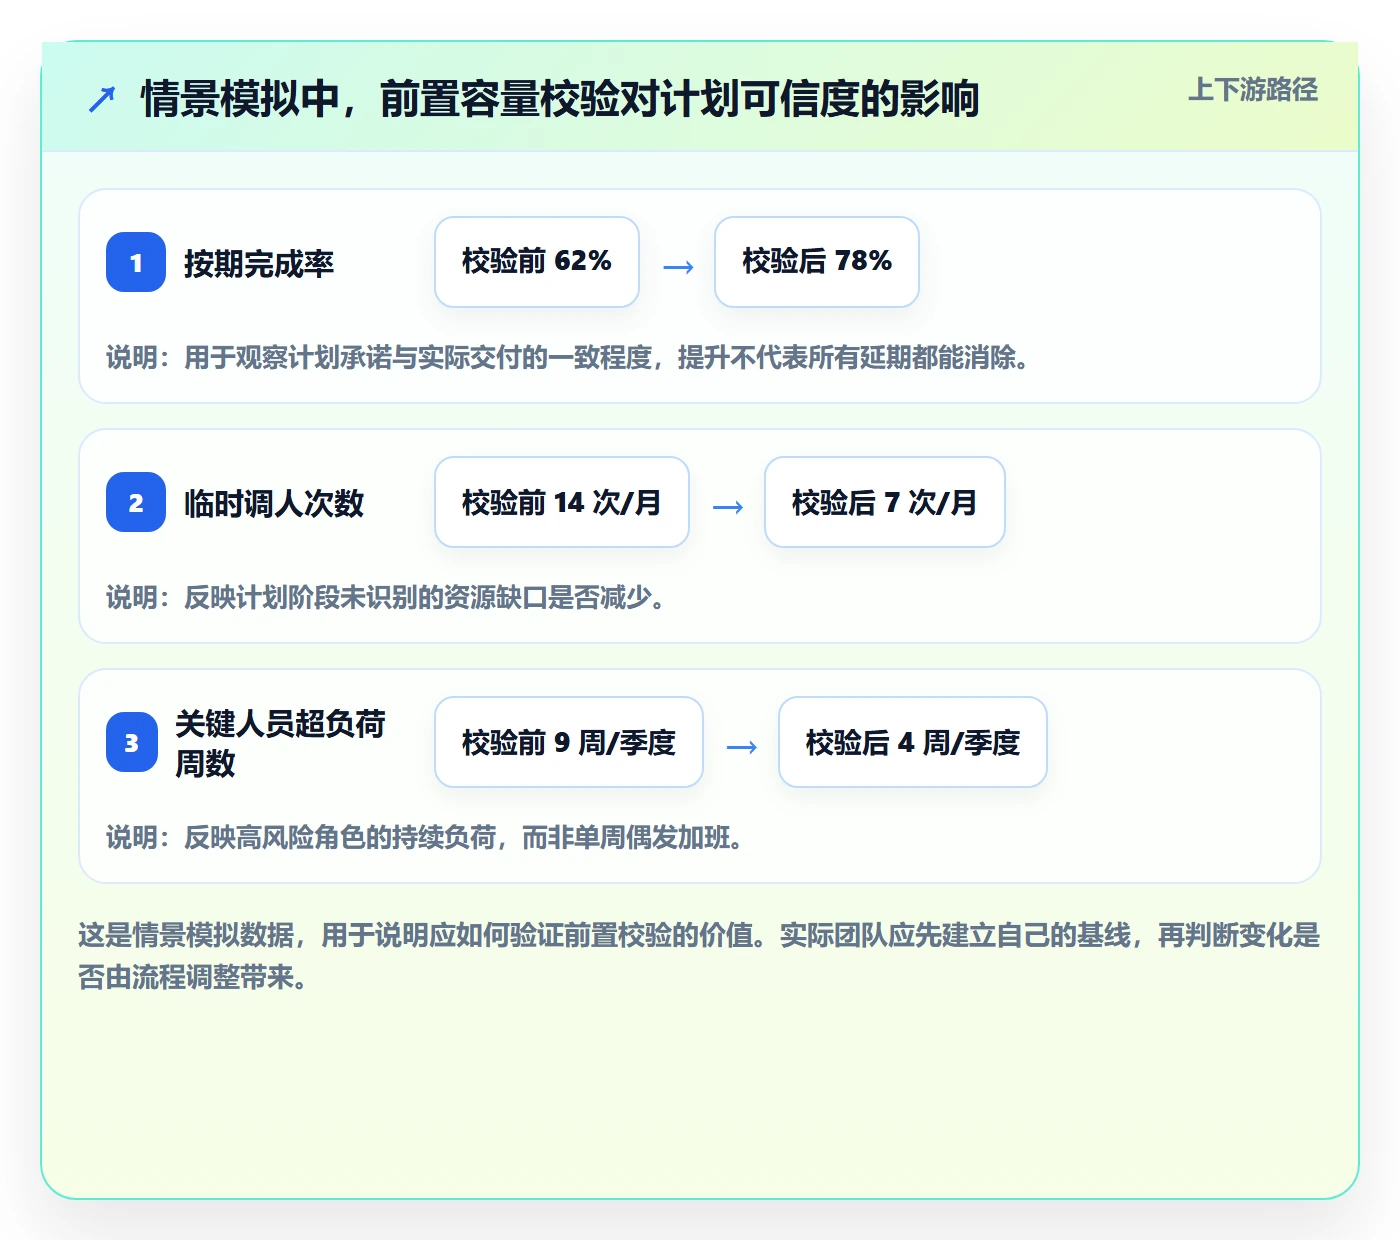The height and width of the screenshot is (1240, 1400).
Task: Click the arrow between 62% and 78%
Action: (678, 267)
